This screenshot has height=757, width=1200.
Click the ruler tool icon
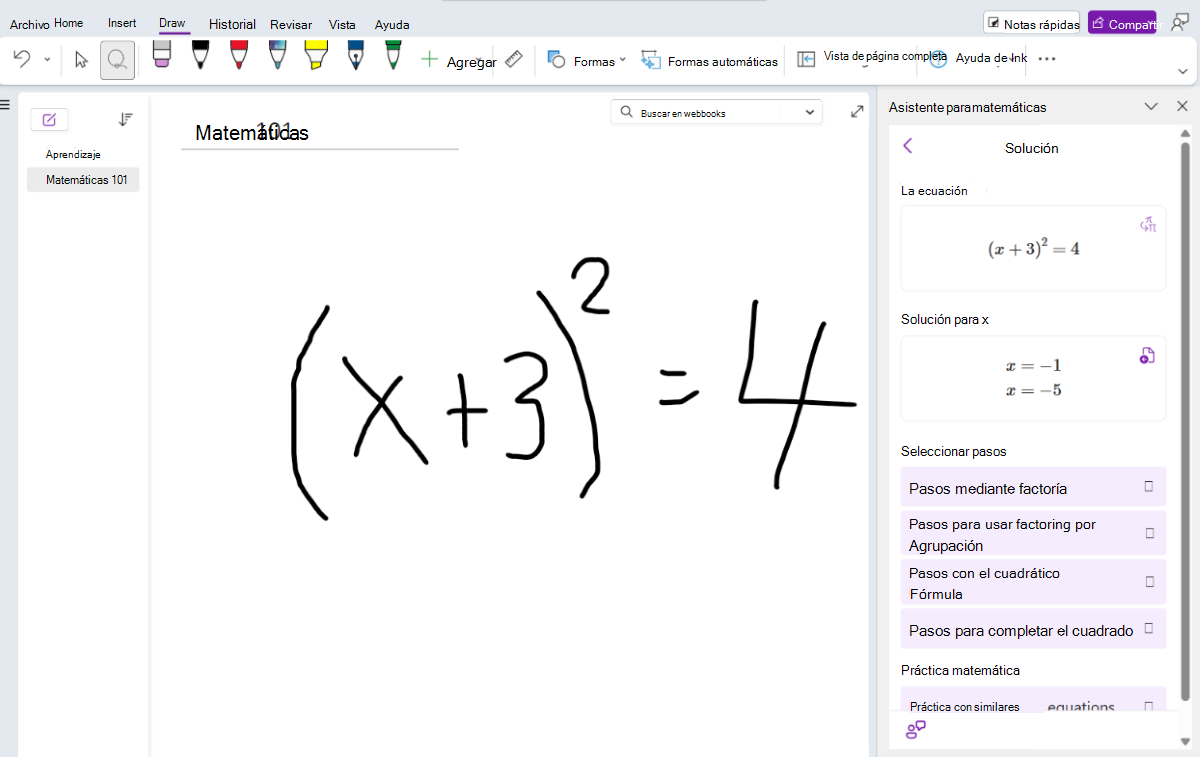click(x=512, y=60)
